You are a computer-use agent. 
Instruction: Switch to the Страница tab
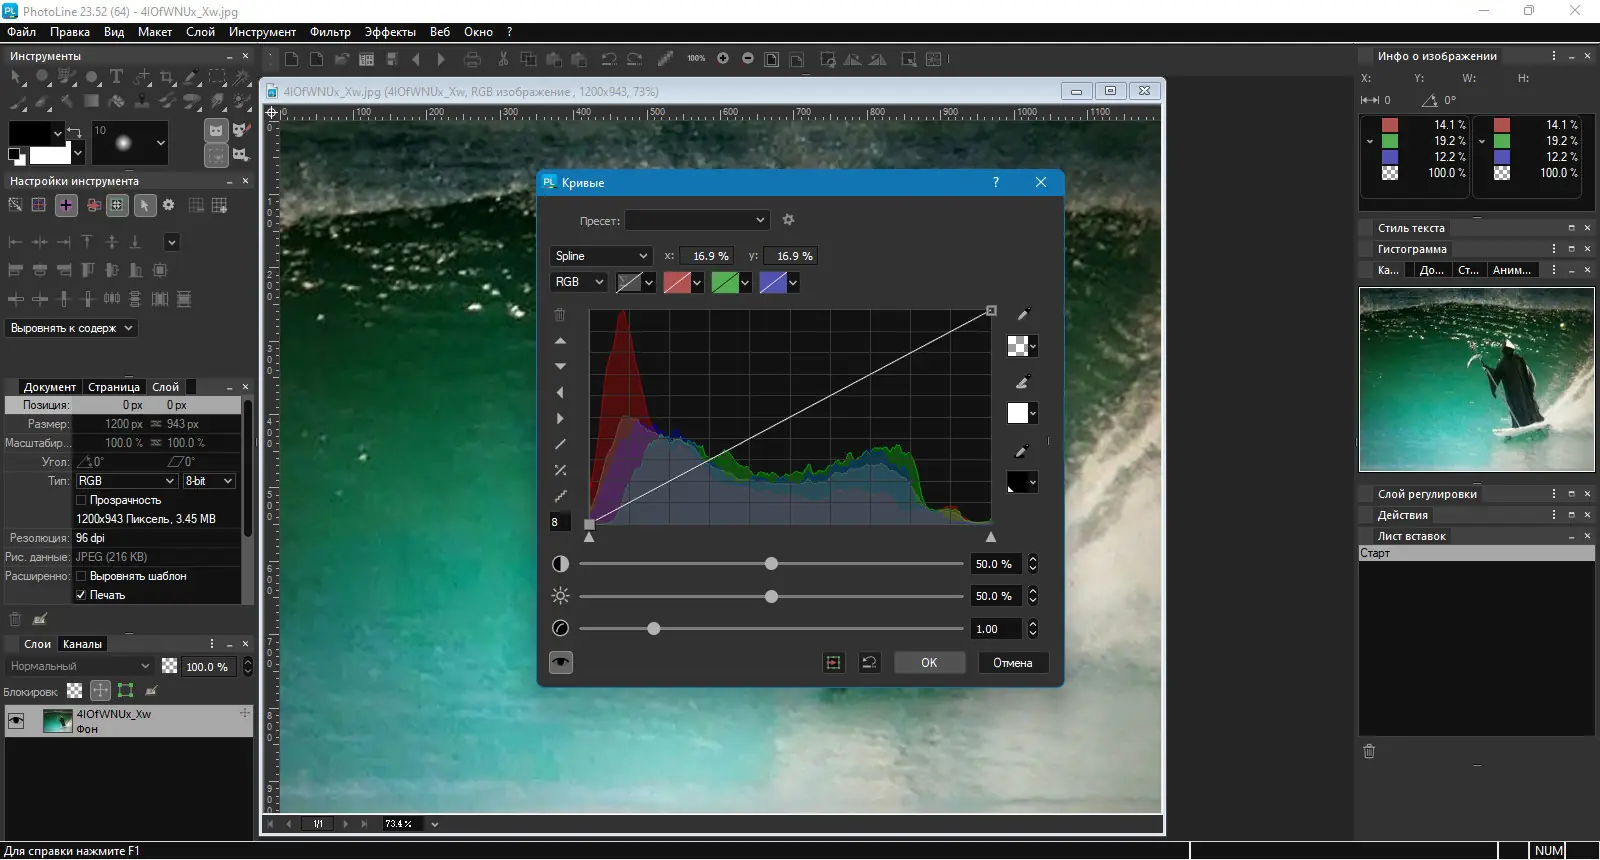click(114, 387)
